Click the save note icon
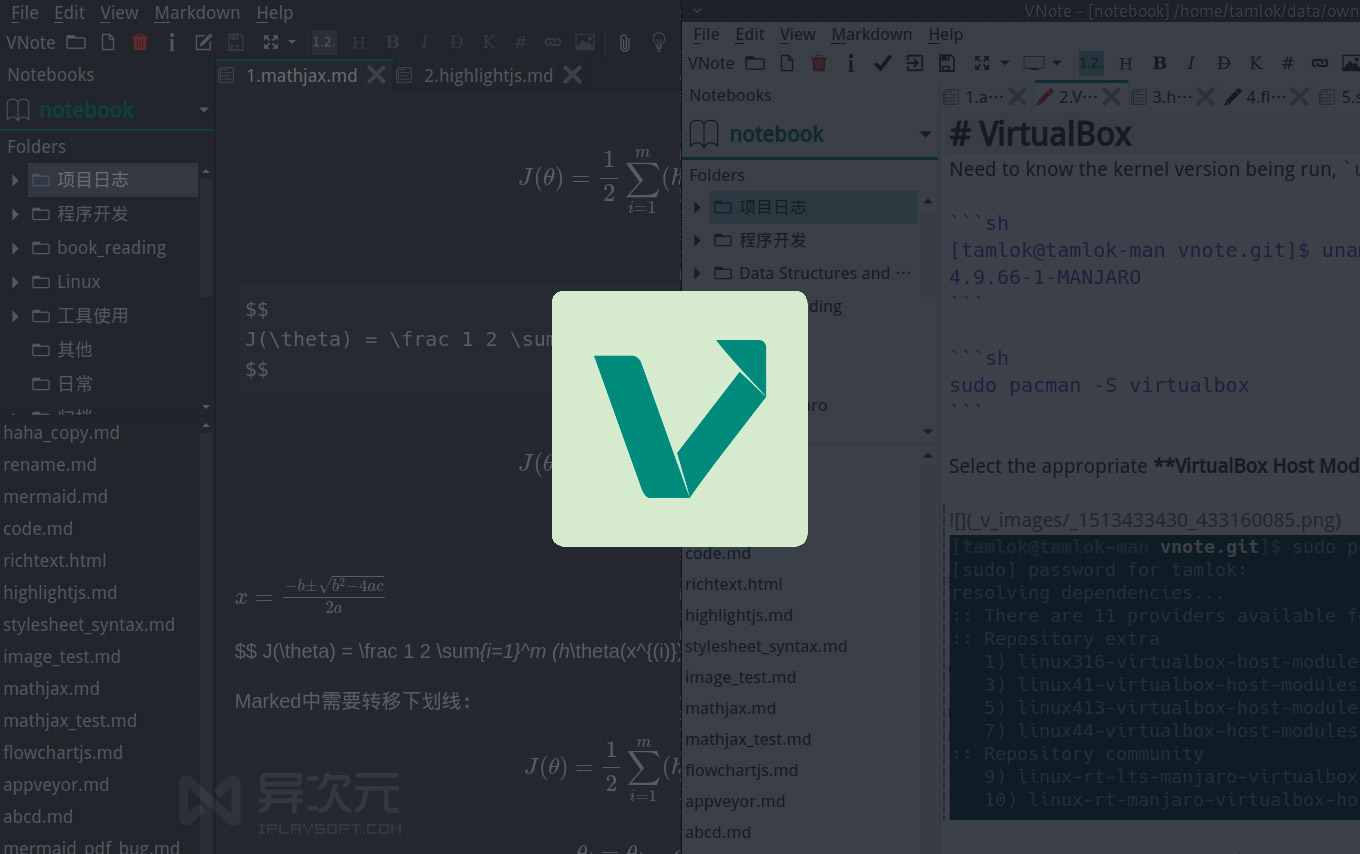 coord(235,42)
